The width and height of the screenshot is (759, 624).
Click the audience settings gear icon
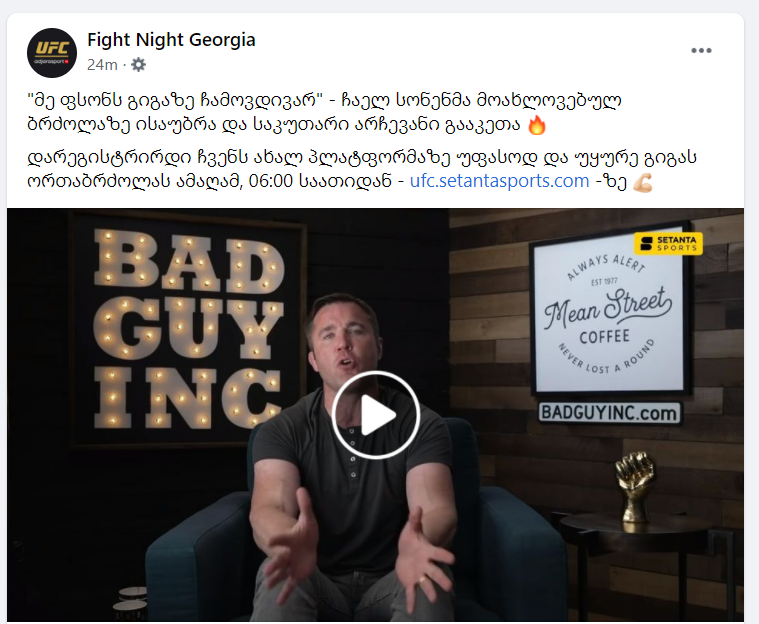tap(138, 64)
